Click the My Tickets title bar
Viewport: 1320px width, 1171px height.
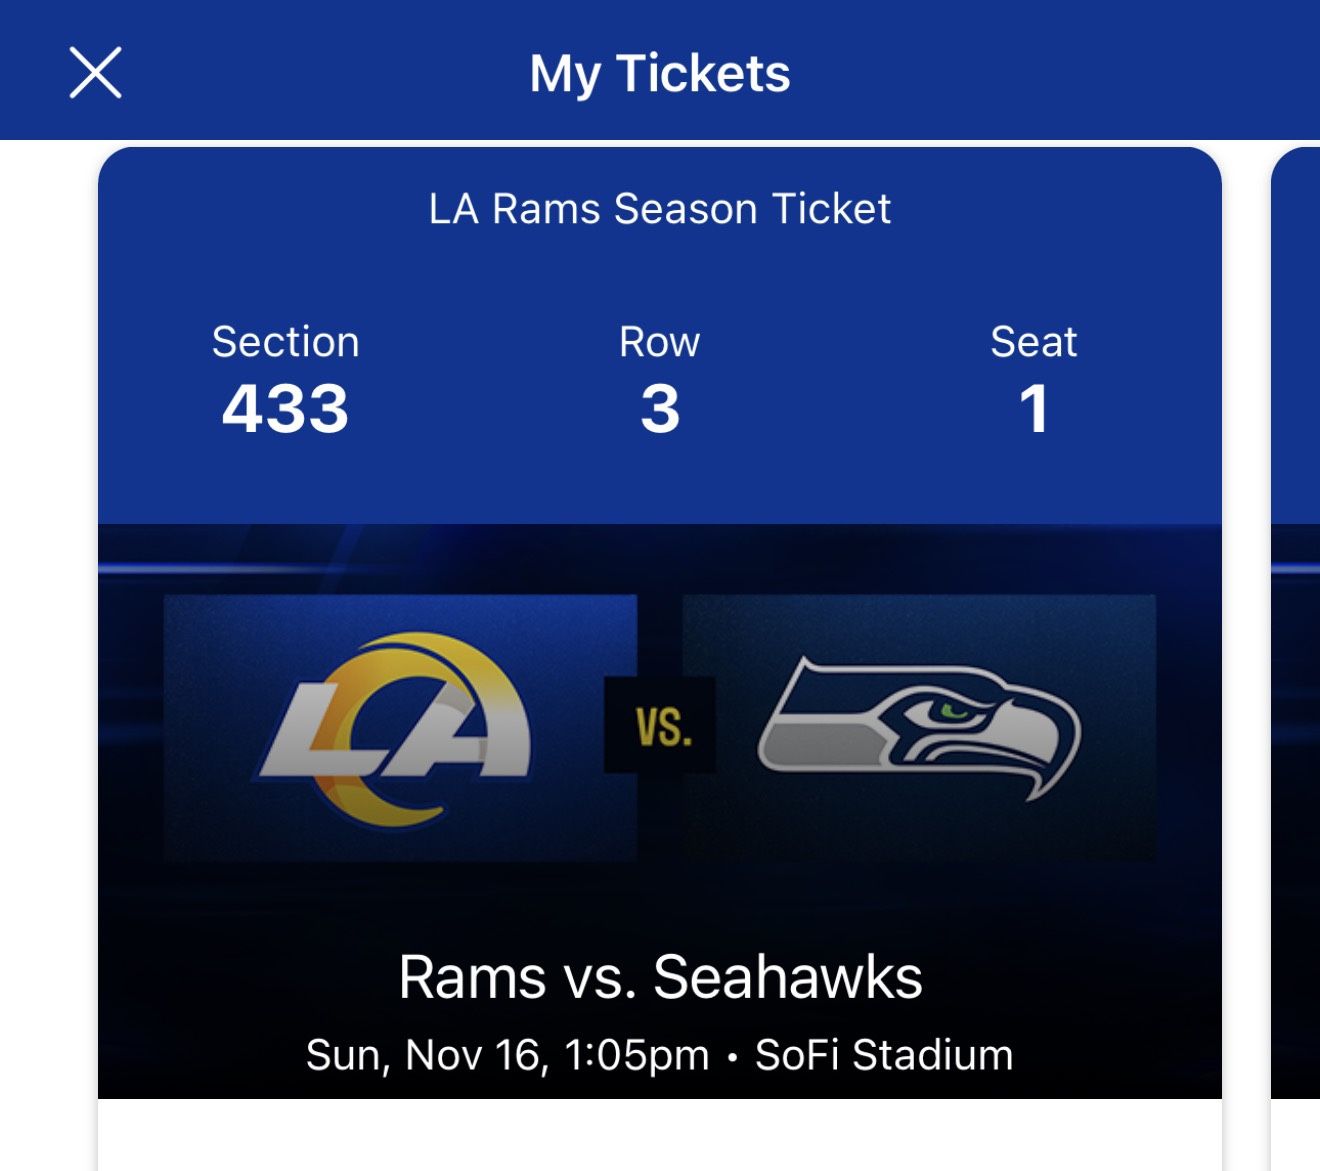coord(660,72)
